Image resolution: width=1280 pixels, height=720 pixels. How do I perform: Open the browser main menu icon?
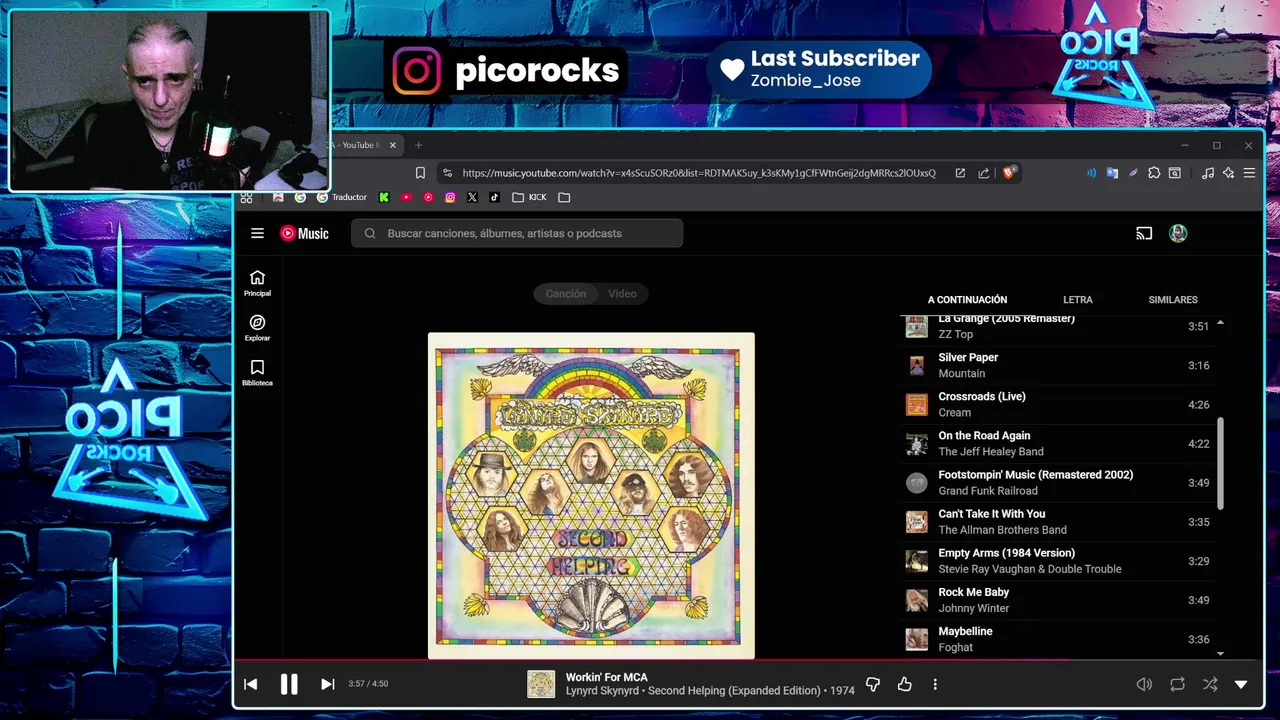(x=1249, y=173)
